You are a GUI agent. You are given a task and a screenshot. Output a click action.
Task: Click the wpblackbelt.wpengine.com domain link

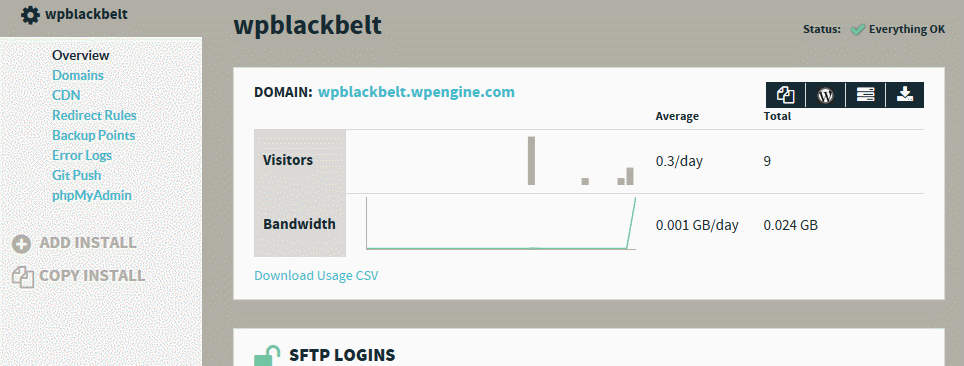tap(416, 92)
